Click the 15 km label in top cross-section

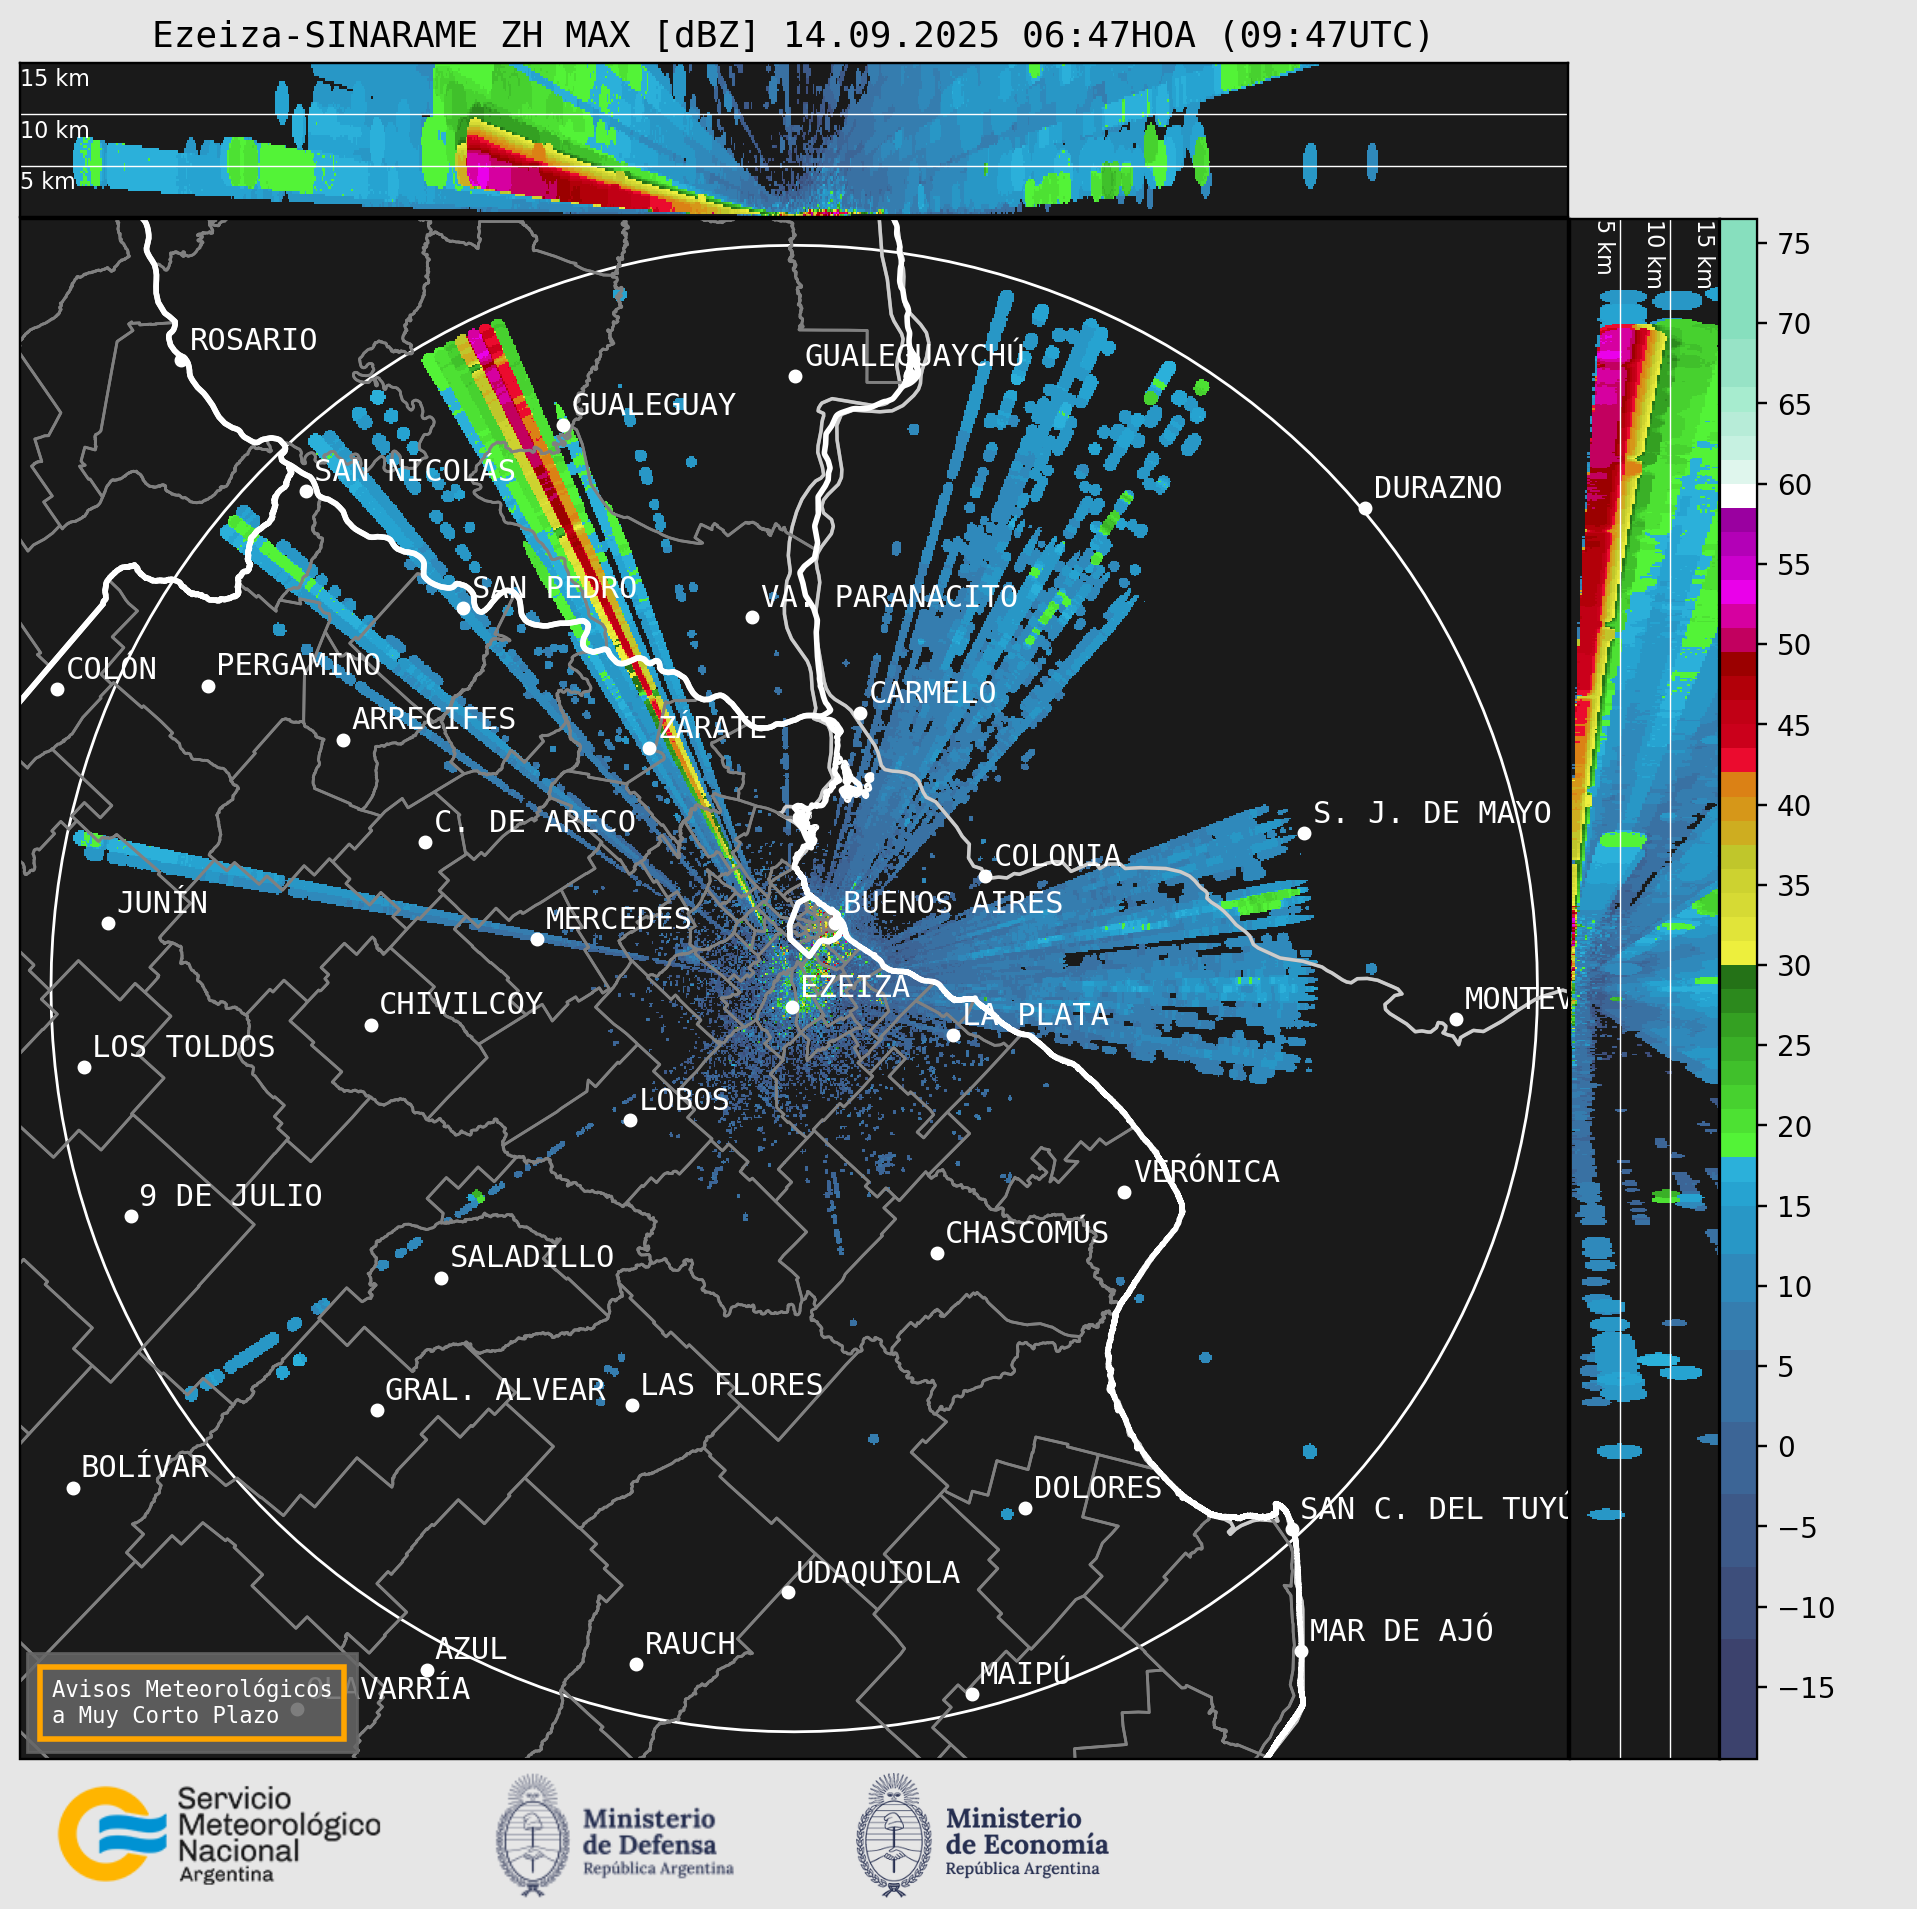pyautogui.click(x=55, y=78)
